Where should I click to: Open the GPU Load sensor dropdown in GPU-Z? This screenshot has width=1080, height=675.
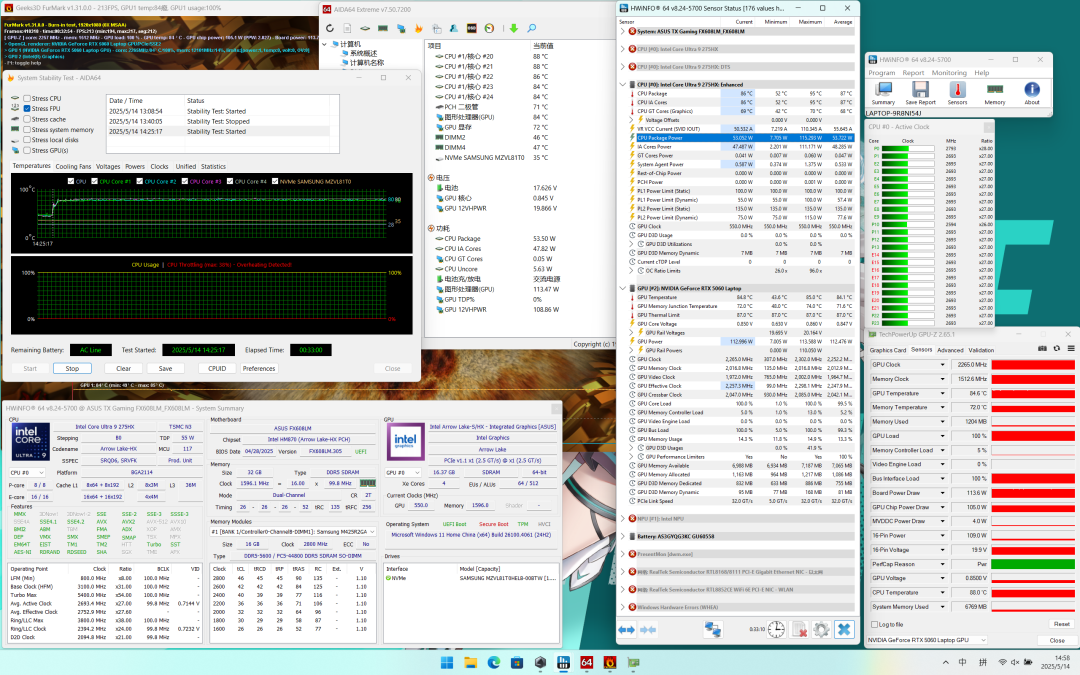click(x=942, y=436)
